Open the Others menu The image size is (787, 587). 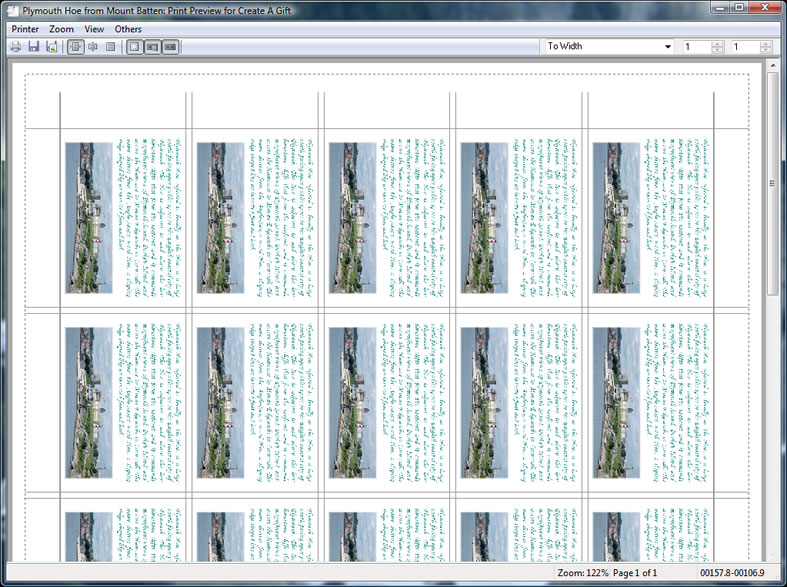[128, 29]
